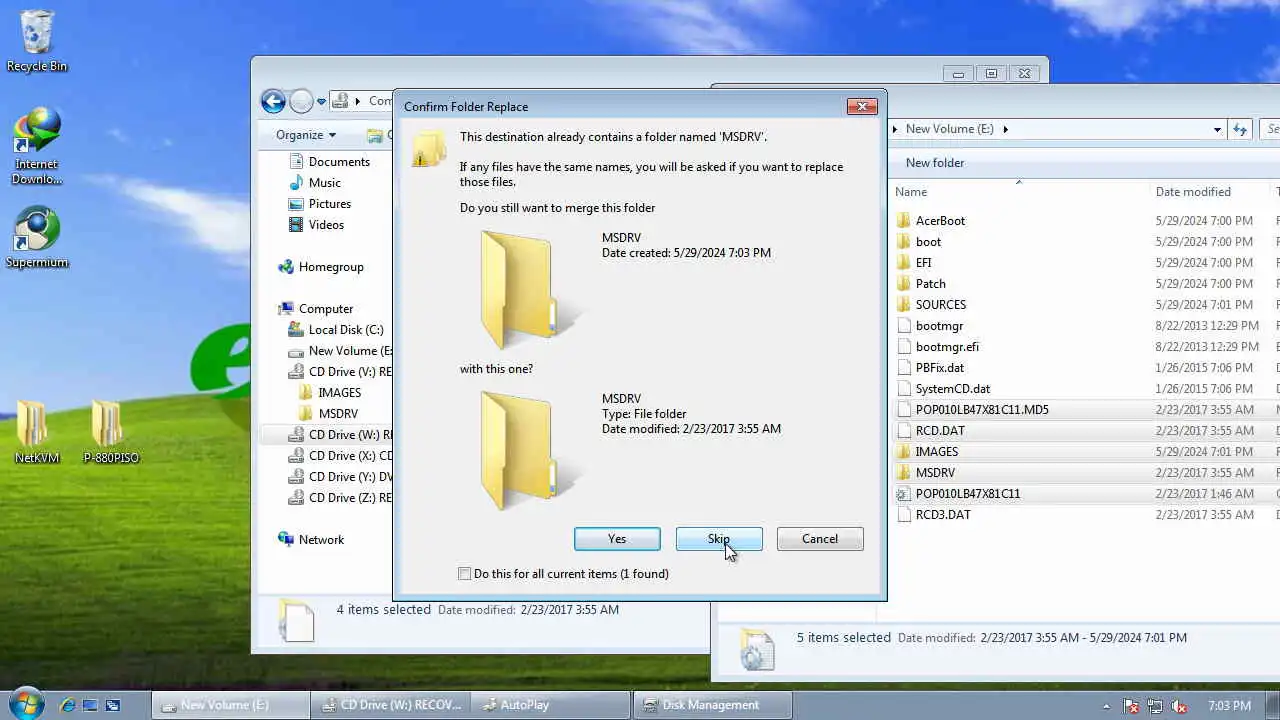
Task: Click Yes to merge MSDRV folder
Action: (617, 539)
